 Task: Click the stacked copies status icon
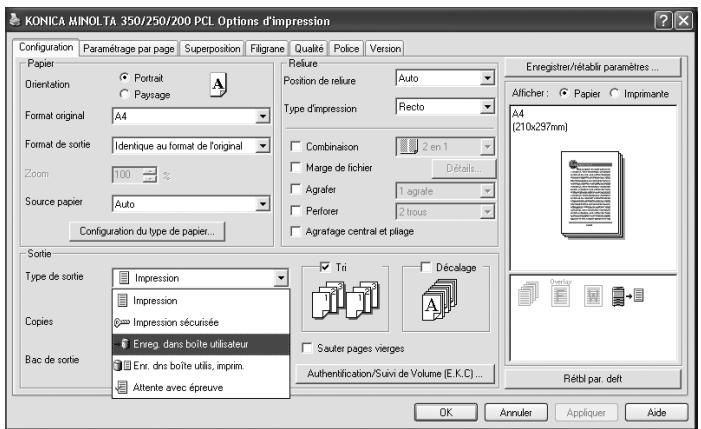(528, 294)
